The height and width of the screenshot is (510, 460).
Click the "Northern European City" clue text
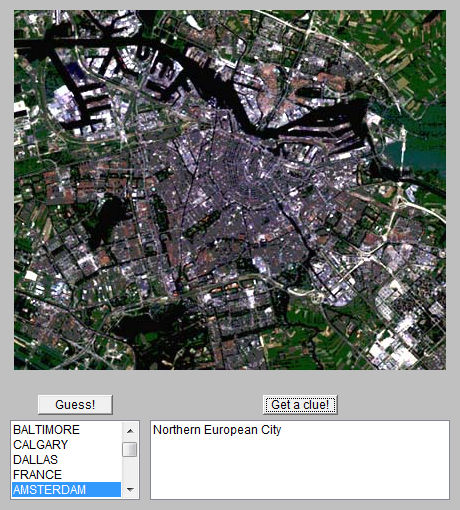point(217,430)
